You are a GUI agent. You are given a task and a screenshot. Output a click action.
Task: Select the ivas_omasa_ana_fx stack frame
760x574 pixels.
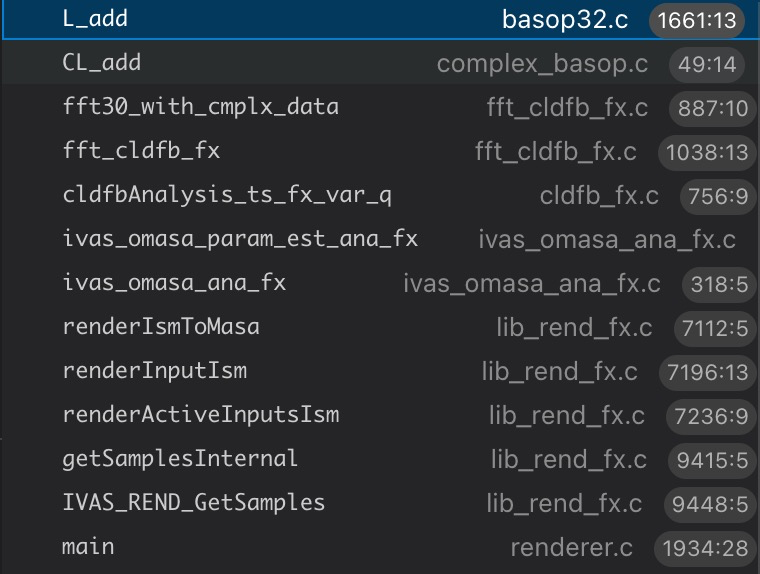[x=174, y=283]
